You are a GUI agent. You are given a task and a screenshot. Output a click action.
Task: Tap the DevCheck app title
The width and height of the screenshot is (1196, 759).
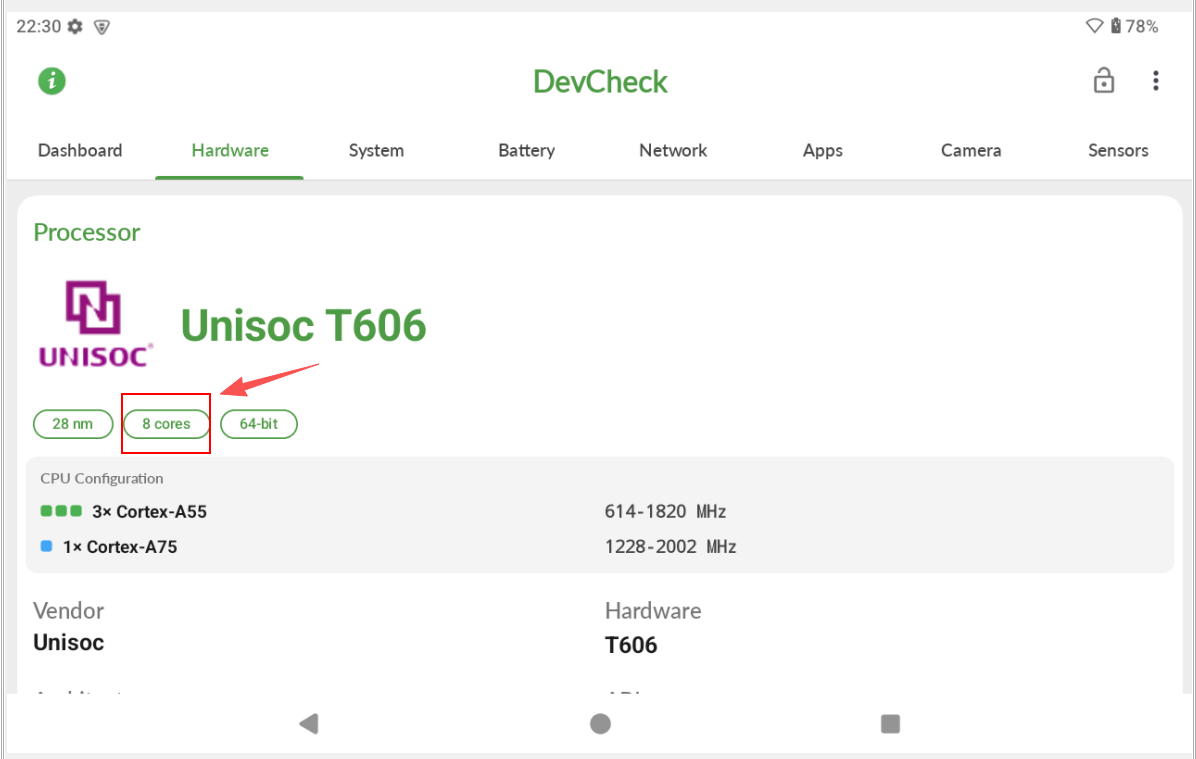[x=600, y=82]
